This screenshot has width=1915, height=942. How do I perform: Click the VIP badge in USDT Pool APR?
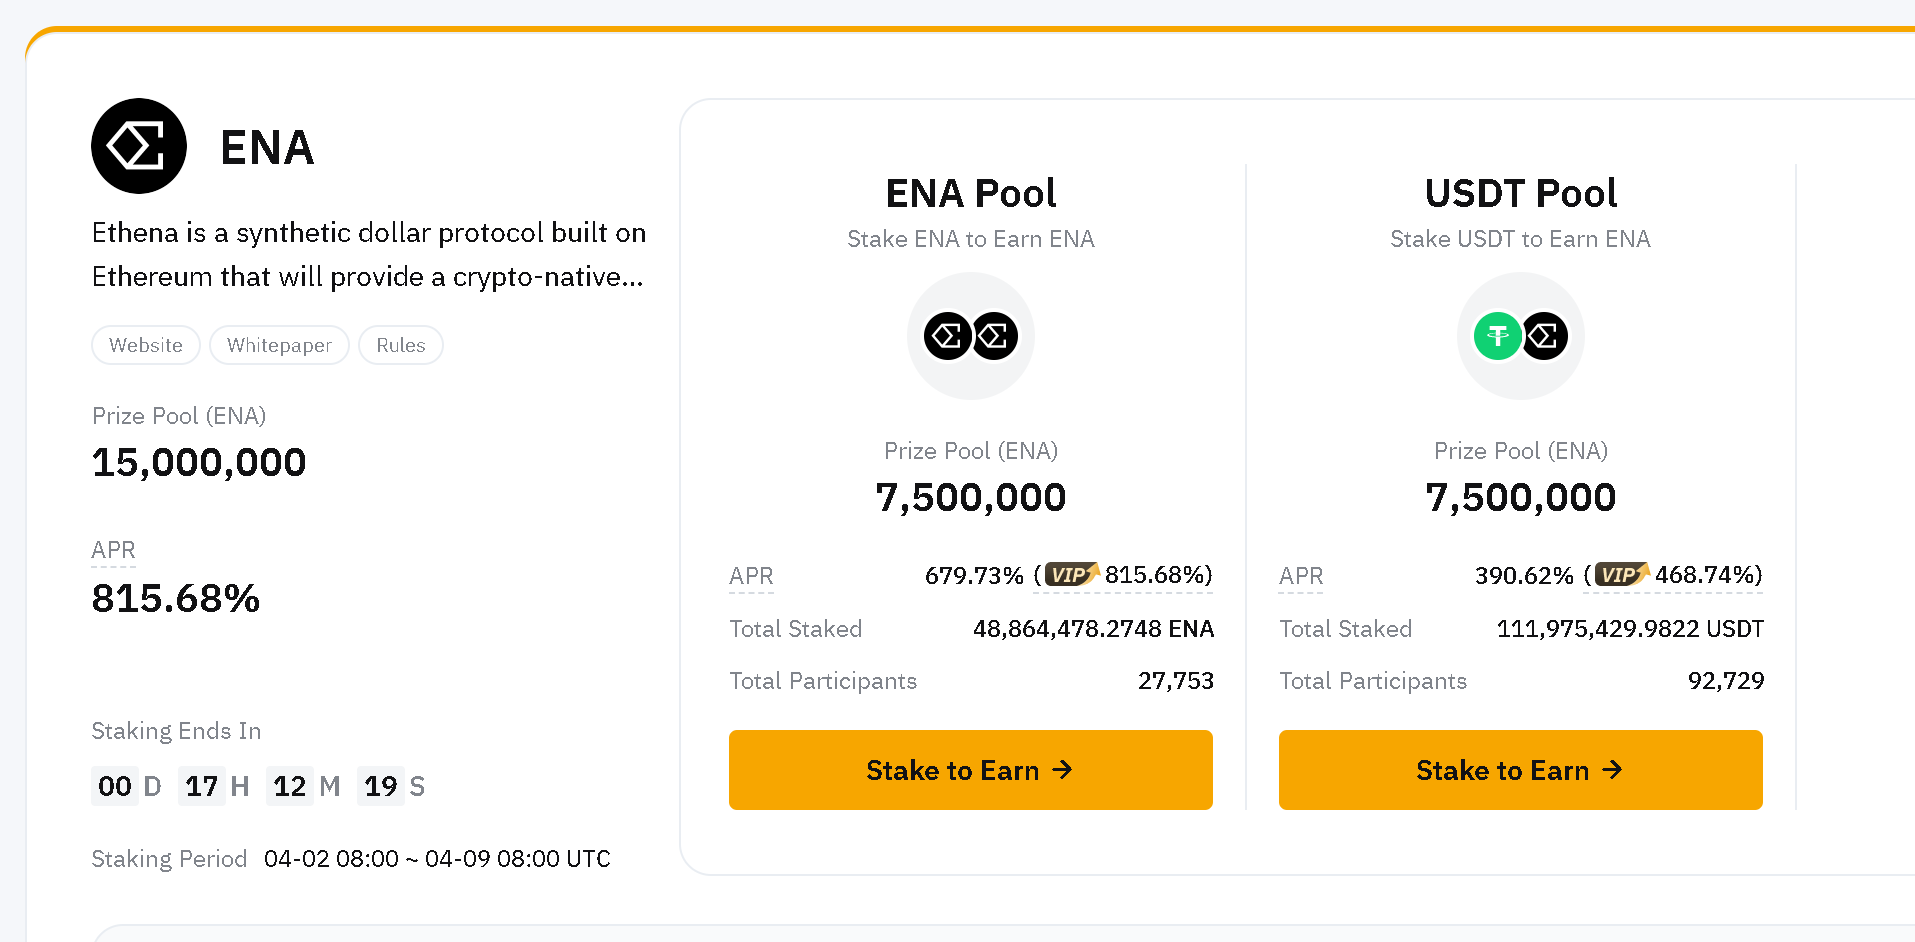(x=1621, y=575)
